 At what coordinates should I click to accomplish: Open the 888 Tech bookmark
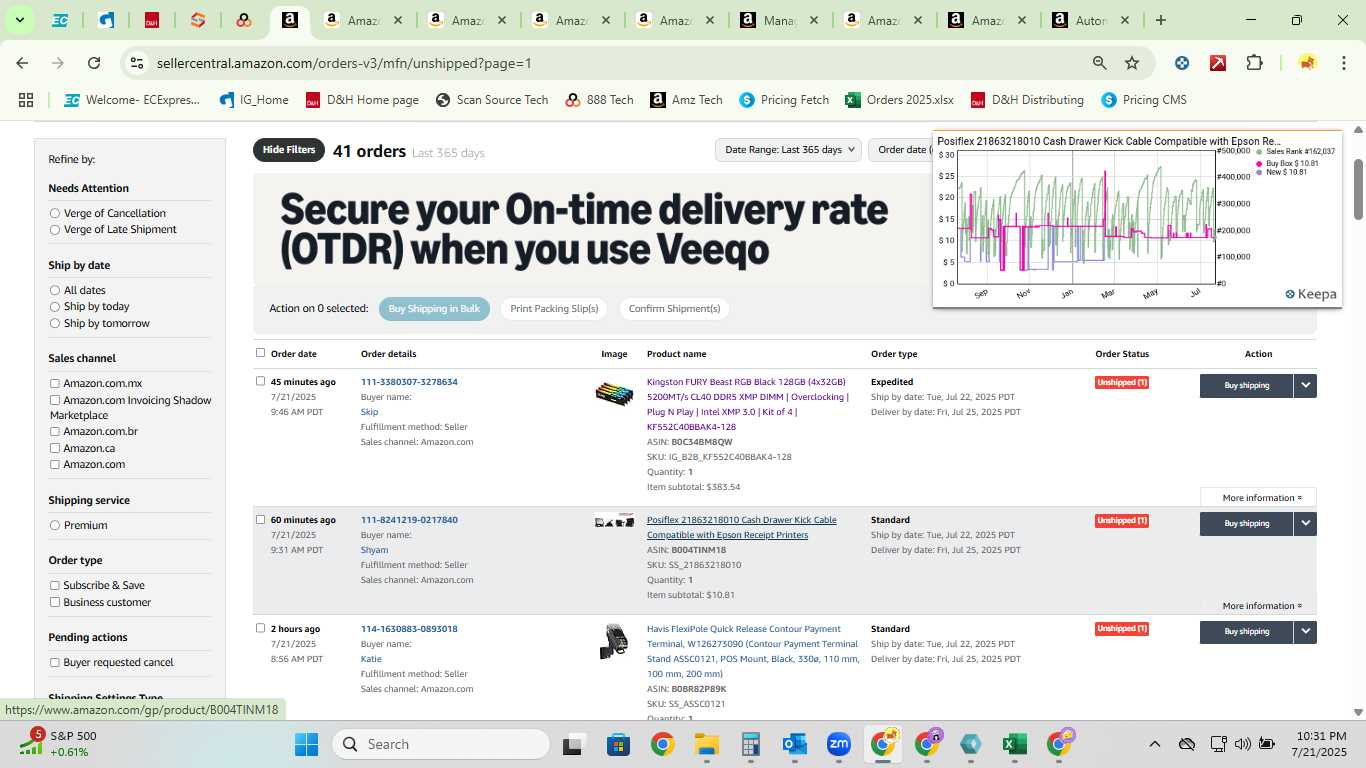click(x=600, y=100)
